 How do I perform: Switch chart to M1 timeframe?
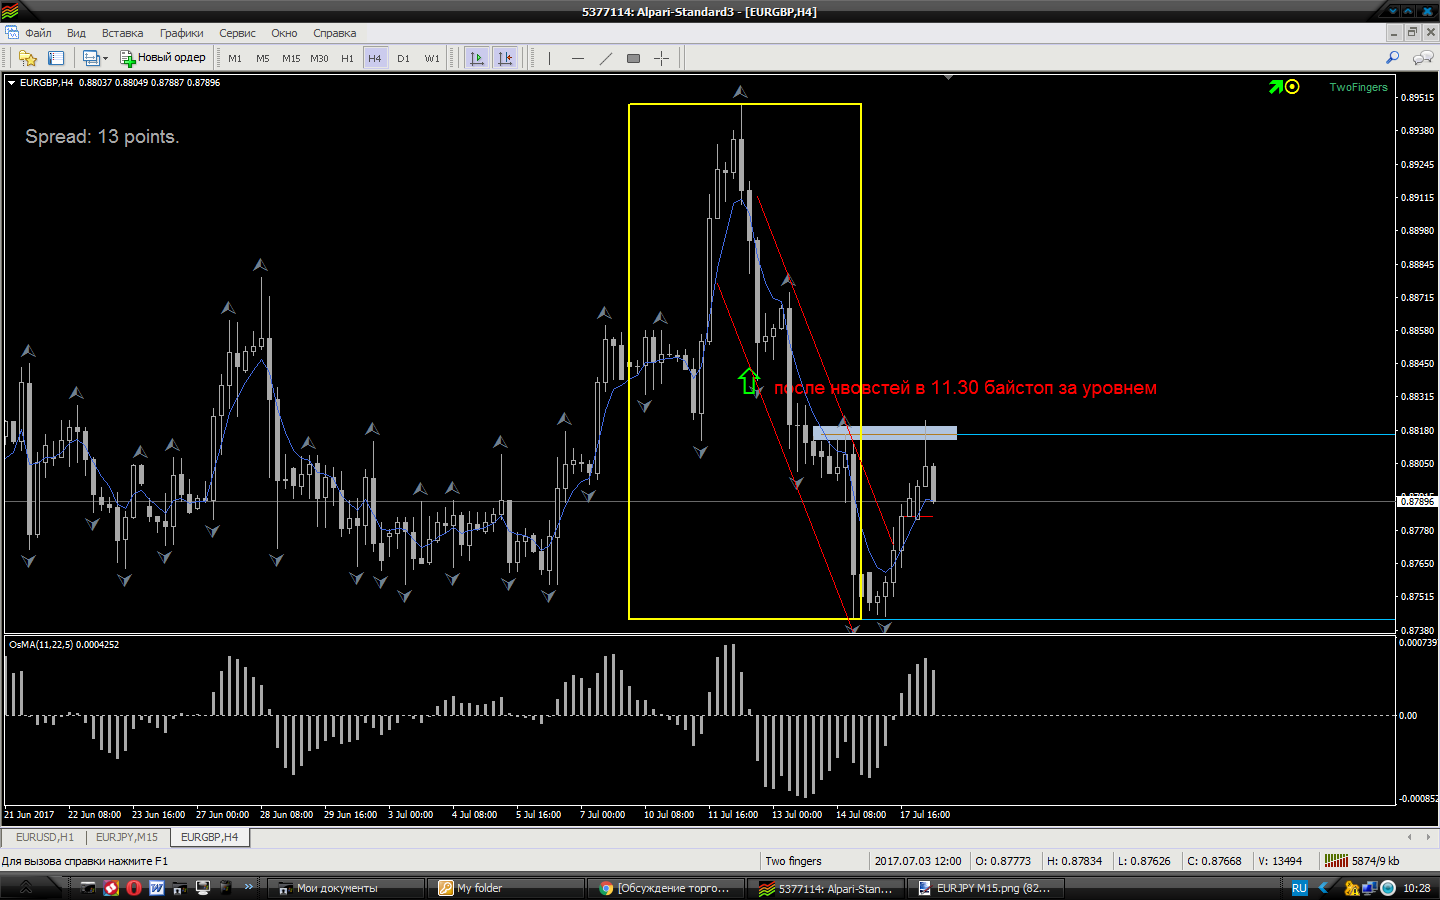[235, 58]
